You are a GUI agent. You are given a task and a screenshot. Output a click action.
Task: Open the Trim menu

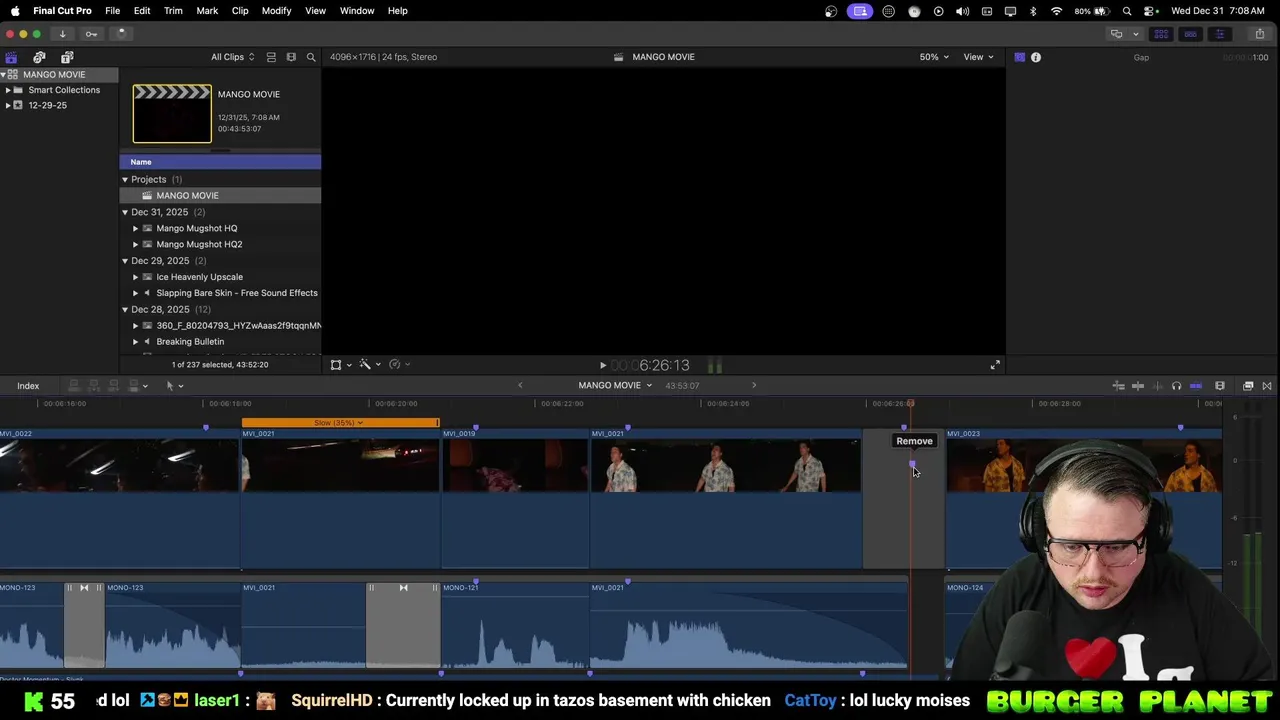173,11
